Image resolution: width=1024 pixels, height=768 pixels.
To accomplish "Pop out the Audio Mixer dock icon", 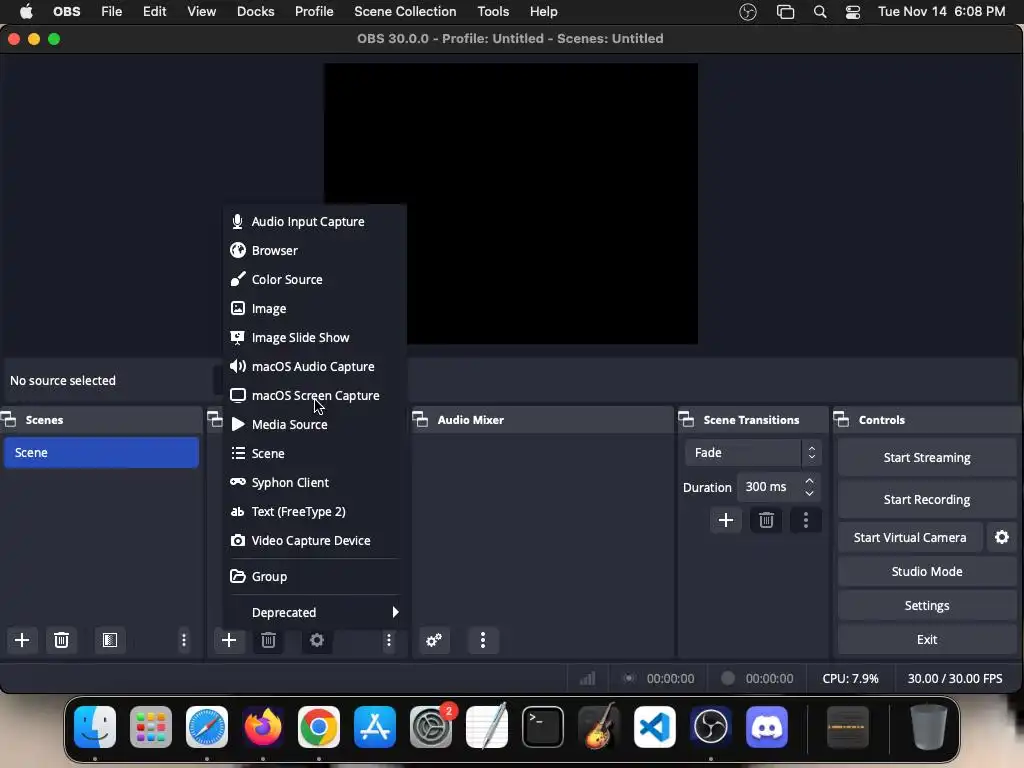I will 421,419.
